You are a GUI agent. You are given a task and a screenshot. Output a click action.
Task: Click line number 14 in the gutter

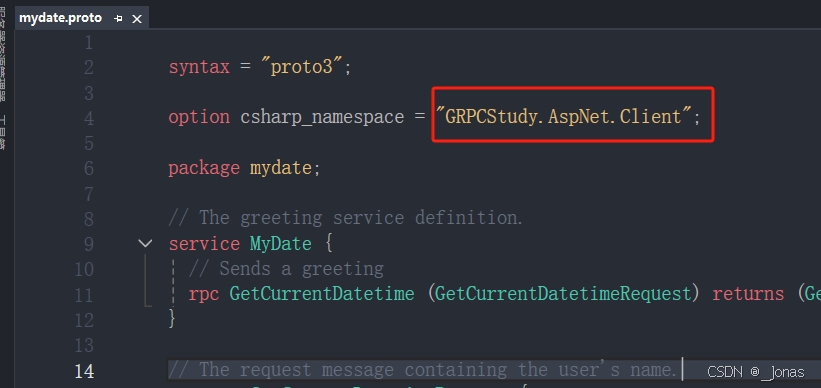point(84,371)
